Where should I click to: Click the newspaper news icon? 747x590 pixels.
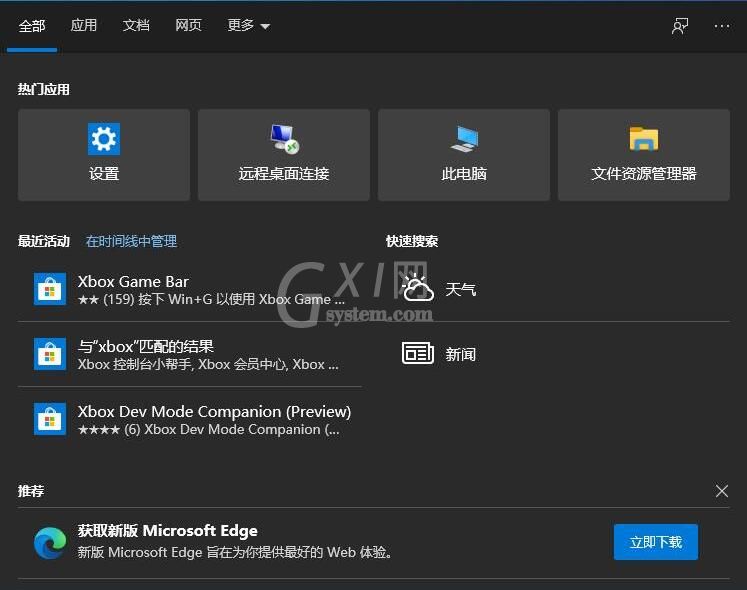(x=417, y=353)
